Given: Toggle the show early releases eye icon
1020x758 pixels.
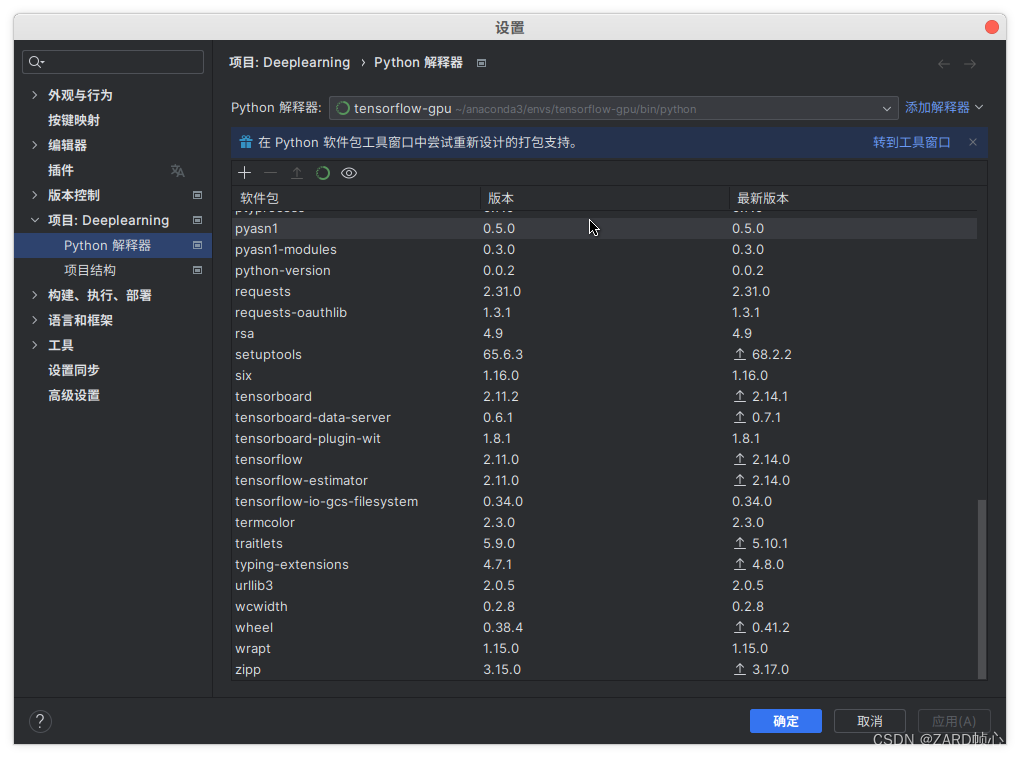Looking at the screenshot, I should tap(349, 172).
